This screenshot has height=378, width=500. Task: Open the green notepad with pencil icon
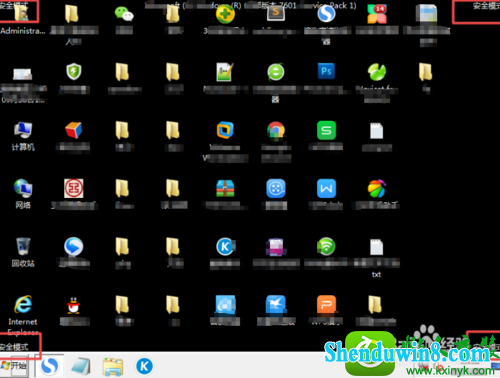click(x=225, y=72)
